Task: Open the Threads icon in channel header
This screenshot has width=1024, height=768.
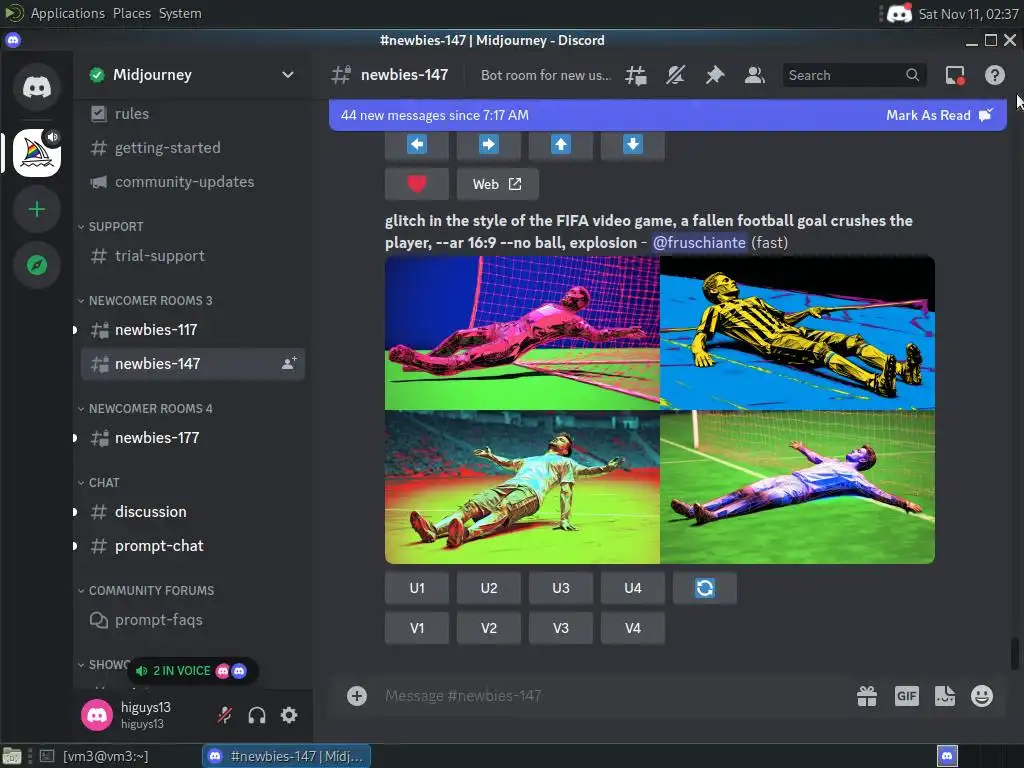Action: point(635,75)
